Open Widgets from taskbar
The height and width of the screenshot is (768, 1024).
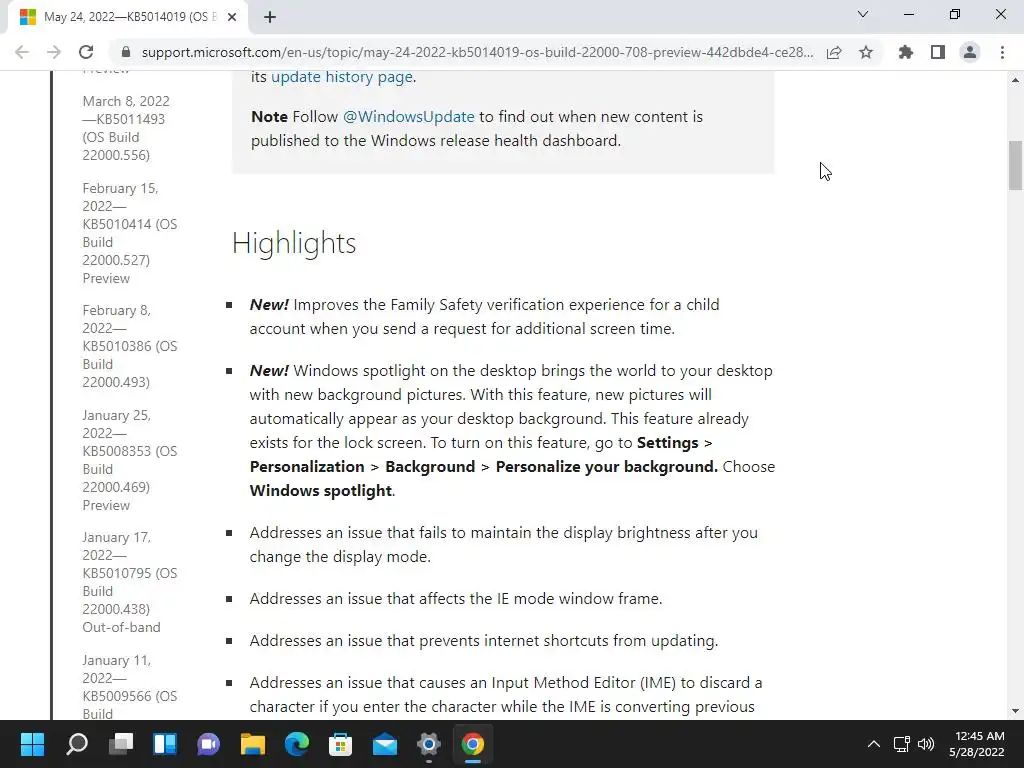165,744
